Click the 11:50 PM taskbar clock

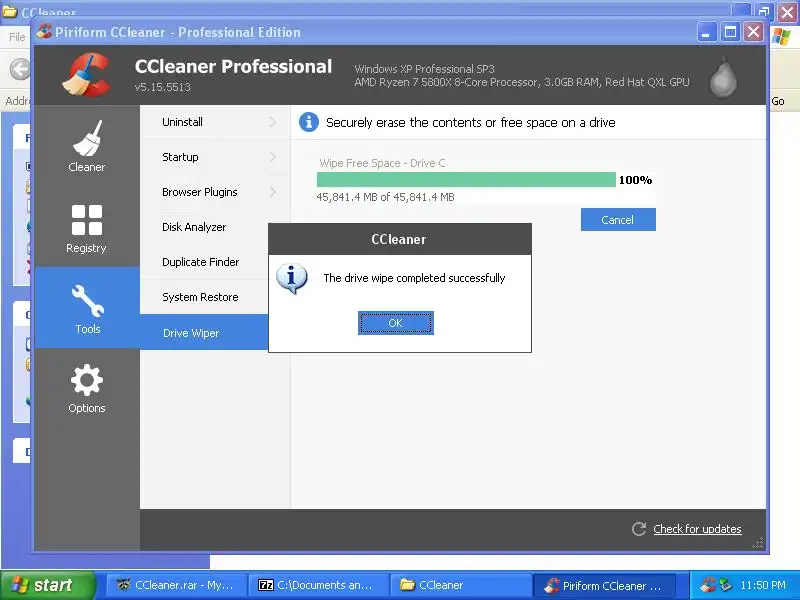tap(763, 585)
